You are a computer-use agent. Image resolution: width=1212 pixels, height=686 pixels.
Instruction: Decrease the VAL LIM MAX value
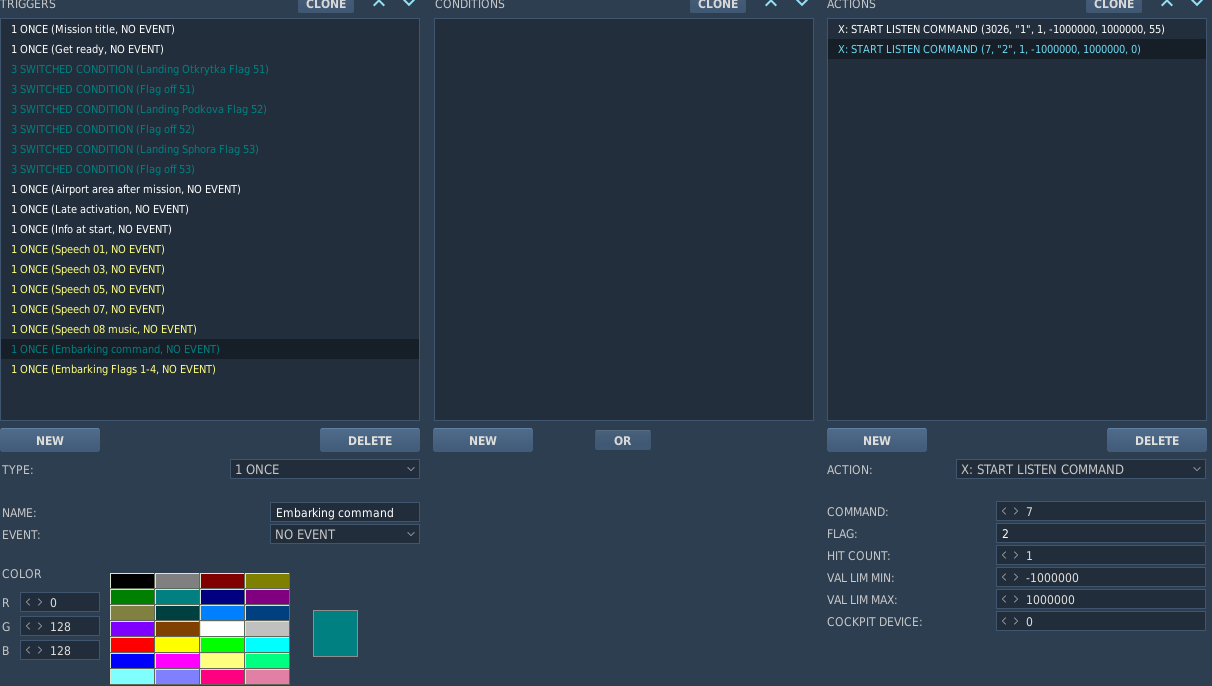(x=1004, y=600)
